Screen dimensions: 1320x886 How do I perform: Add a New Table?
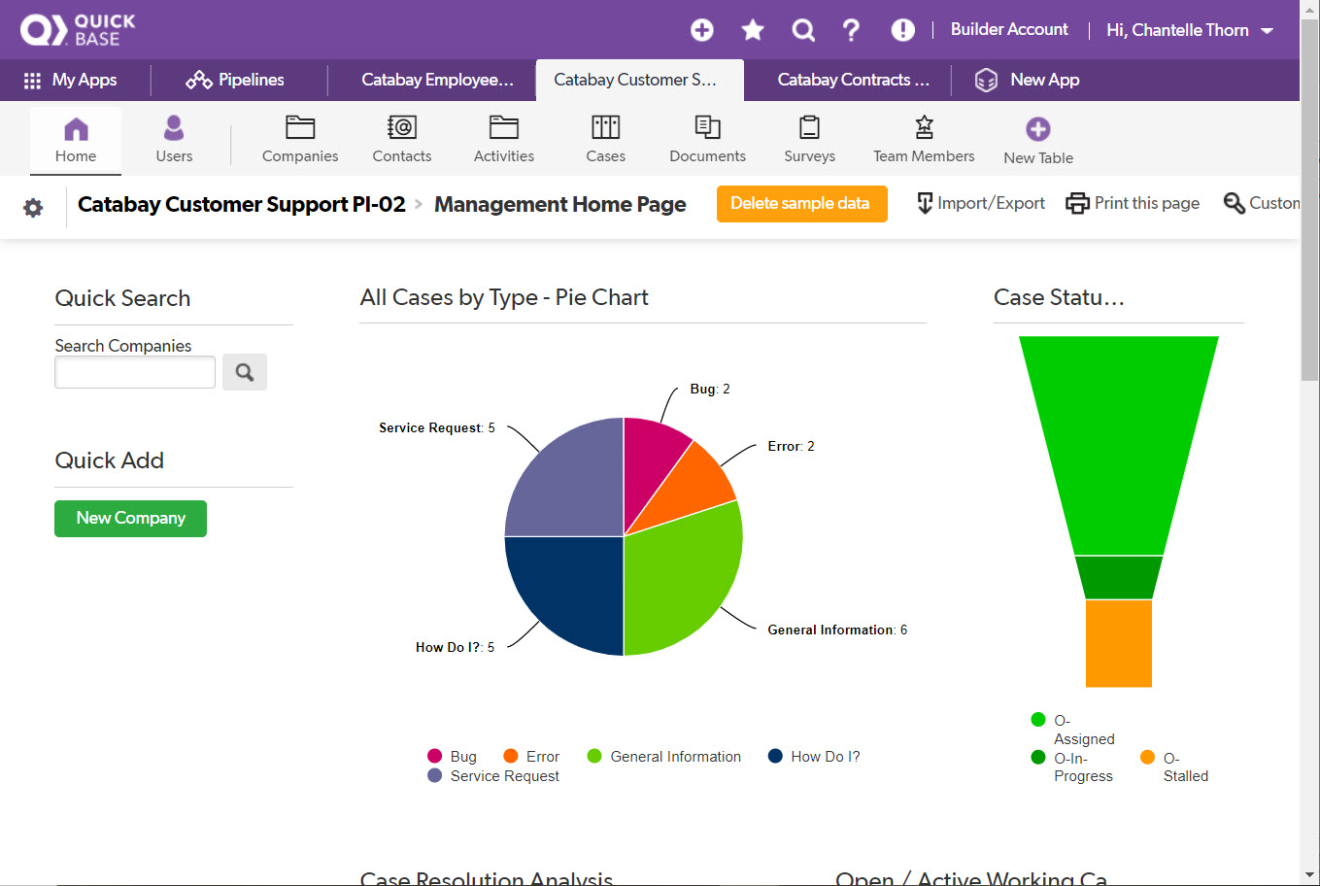pos(1038,140)
